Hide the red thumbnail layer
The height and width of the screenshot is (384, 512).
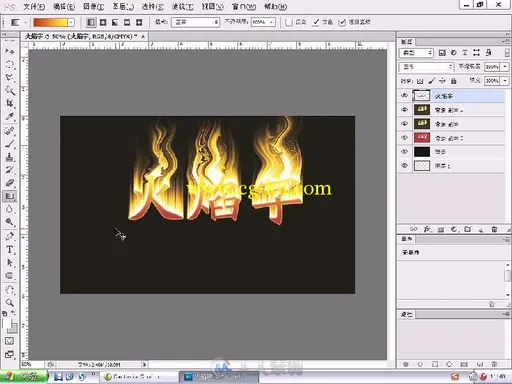coord(405,137)
